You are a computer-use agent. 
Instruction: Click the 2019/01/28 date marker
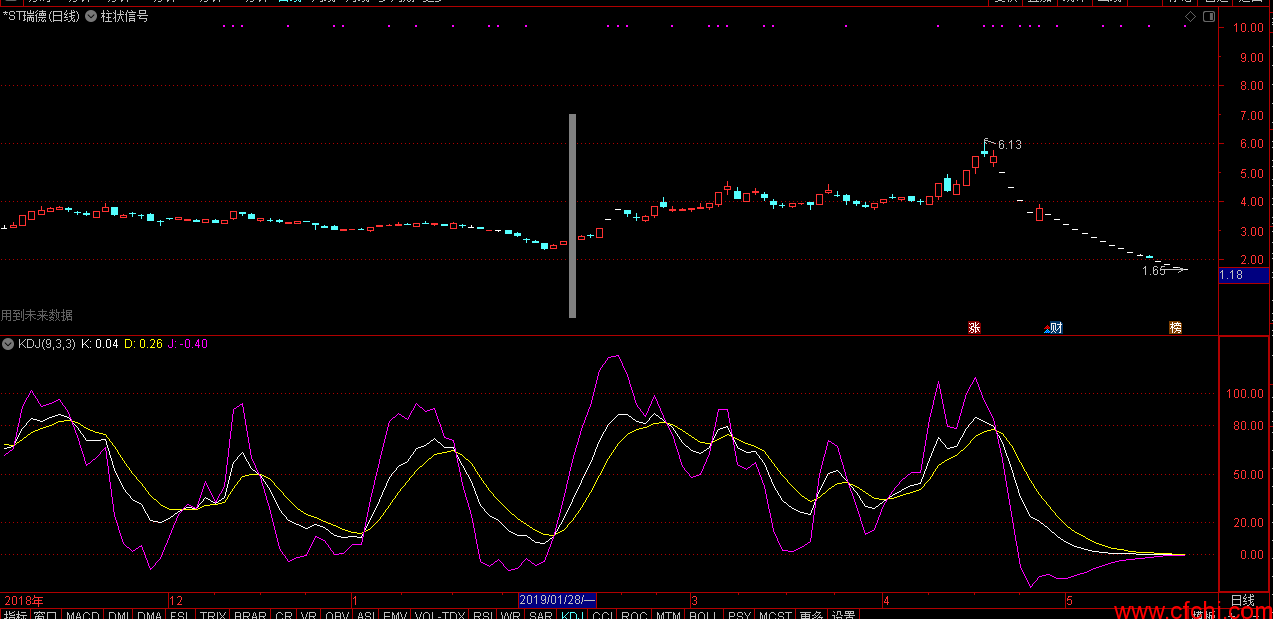click(x=557, y=601)
